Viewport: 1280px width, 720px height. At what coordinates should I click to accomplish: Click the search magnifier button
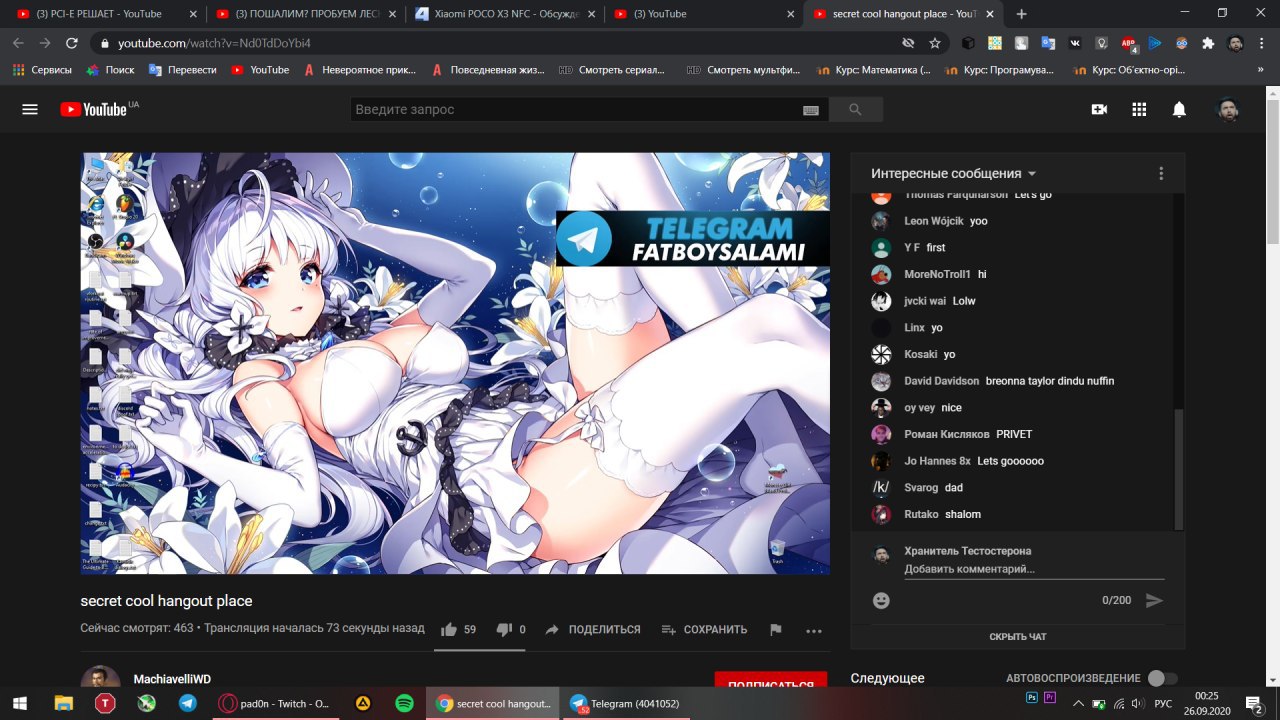855,109
